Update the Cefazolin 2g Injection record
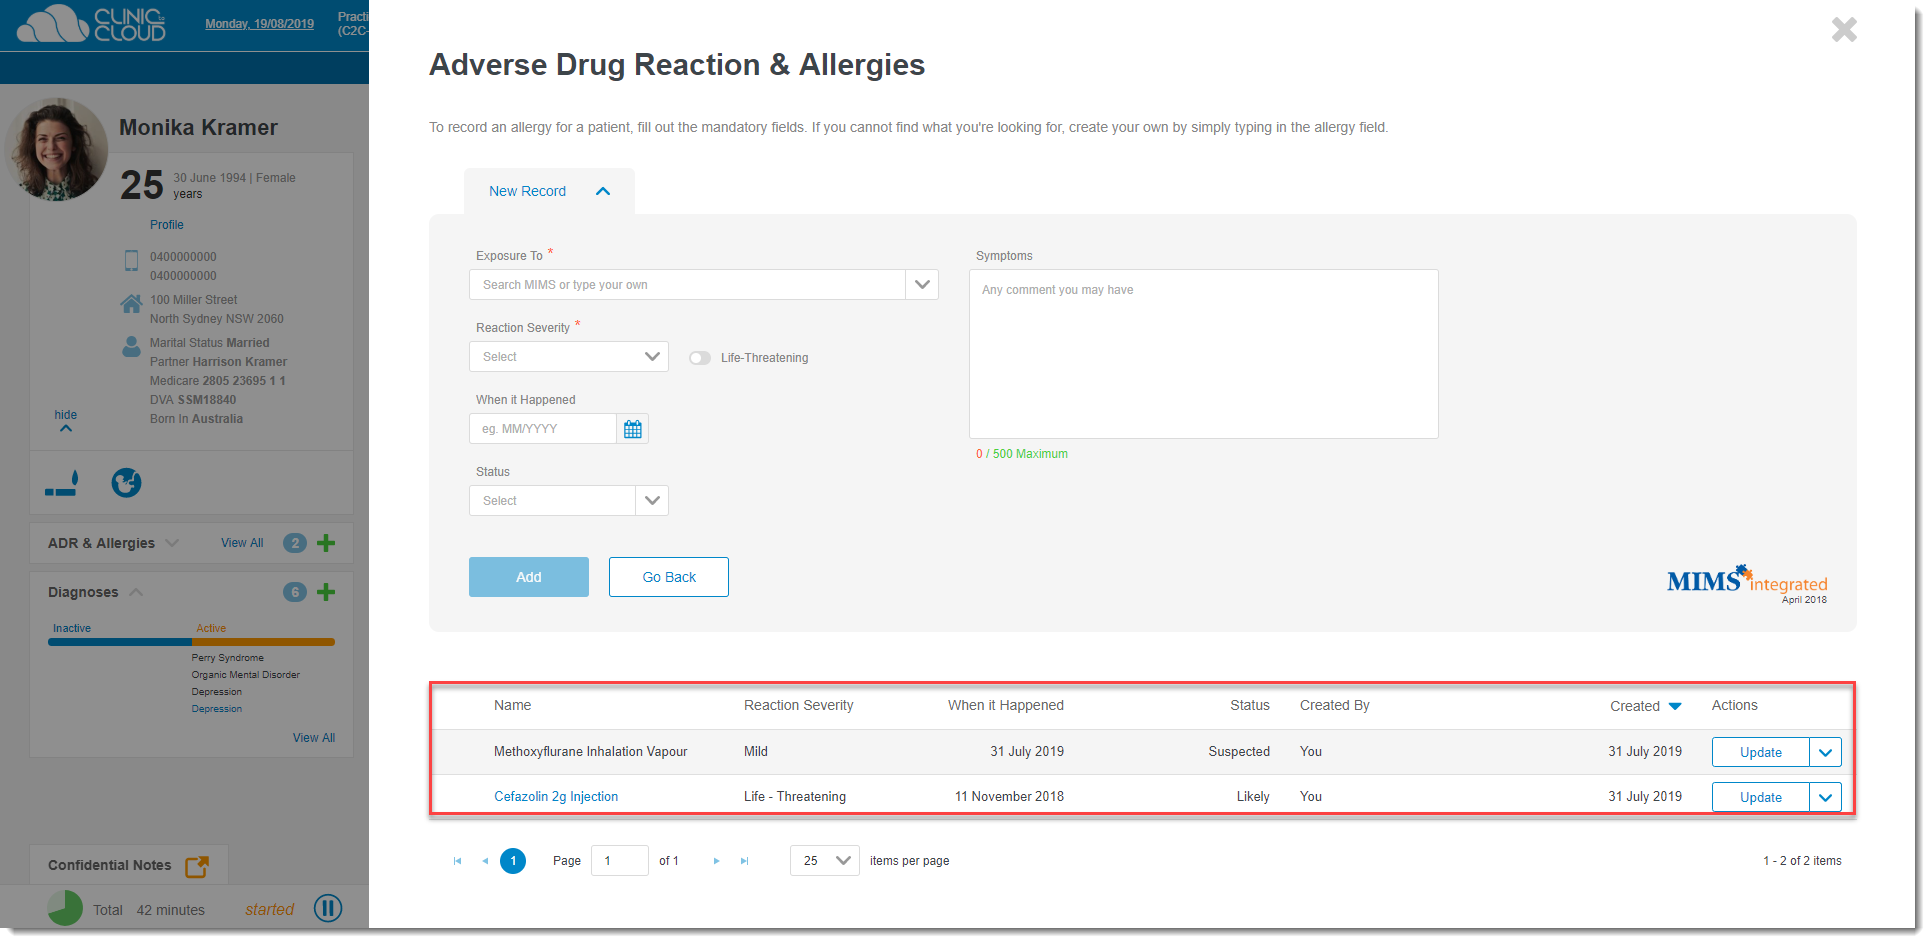The image size is (1930, 943). [1761, 798]
